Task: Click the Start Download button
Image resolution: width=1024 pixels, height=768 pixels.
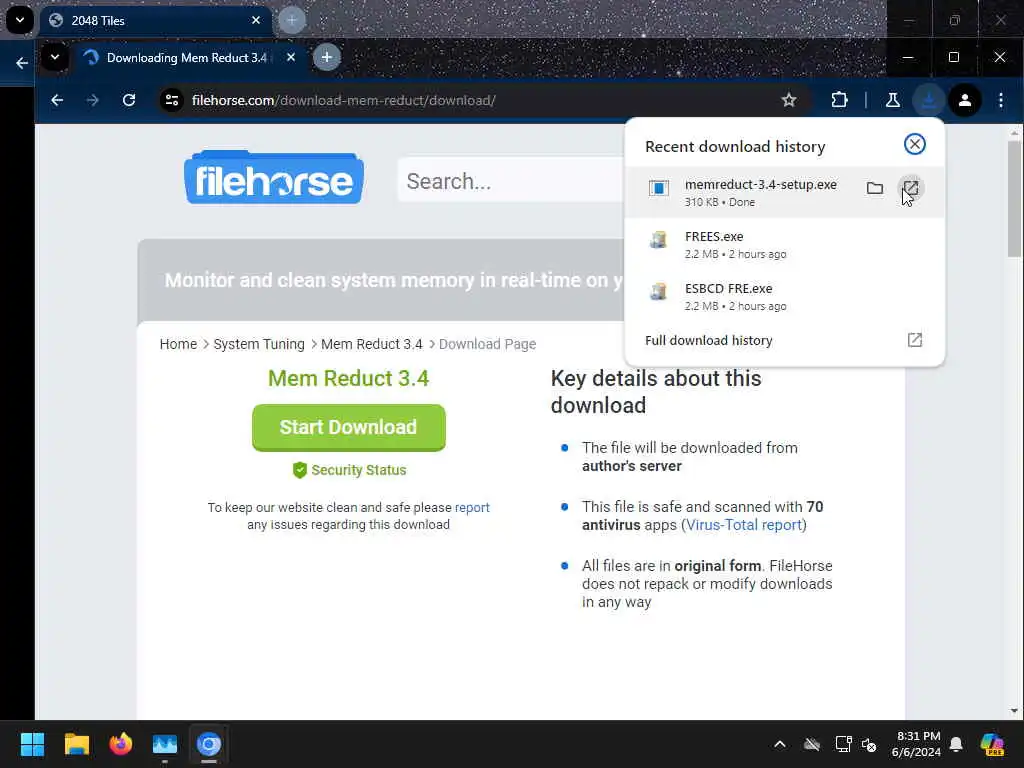Action: click(x=349, y=427)
